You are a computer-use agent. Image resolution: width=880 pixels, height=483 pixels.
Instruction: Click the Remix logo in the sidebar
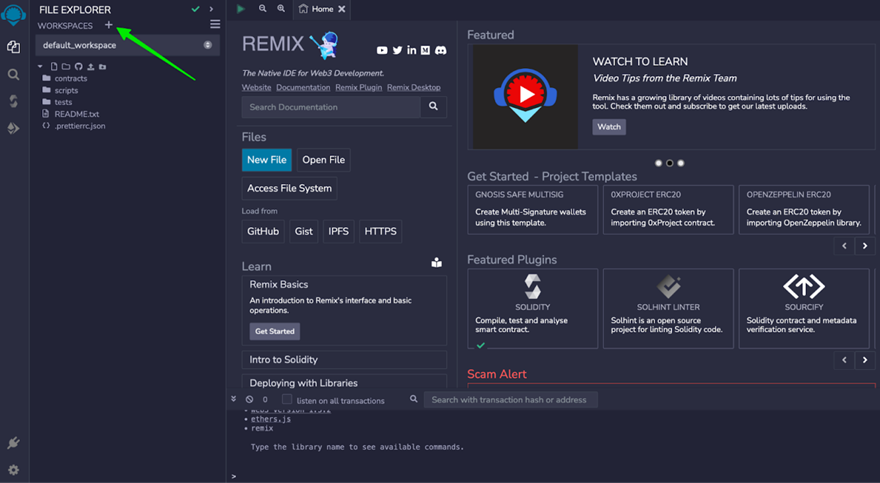13,13
